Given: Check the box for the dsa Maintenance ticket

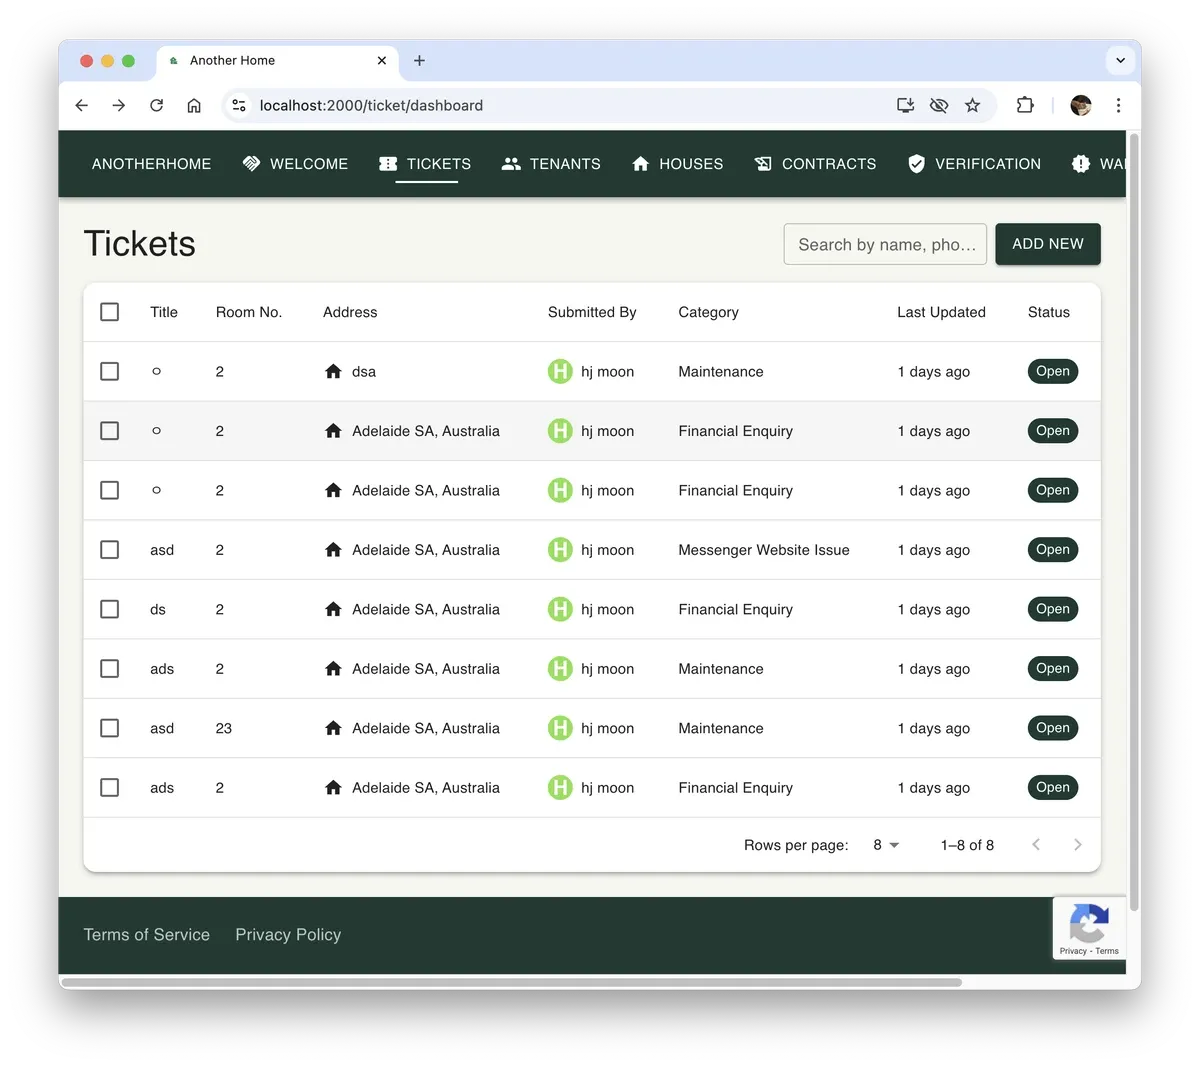Looking at the screenshot, I should [x=110, y=372].
